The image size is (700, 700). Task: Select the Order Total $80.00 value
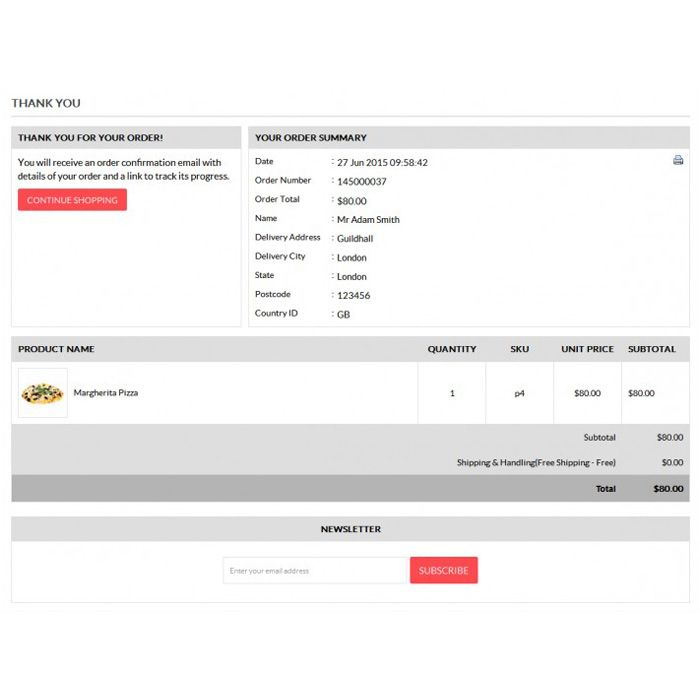pyautogui.click(x=352, y=201)
